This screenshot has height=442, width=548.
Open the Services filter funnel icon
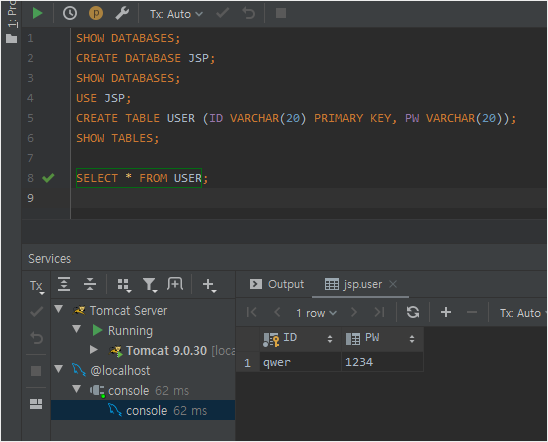tap(150, 285)
